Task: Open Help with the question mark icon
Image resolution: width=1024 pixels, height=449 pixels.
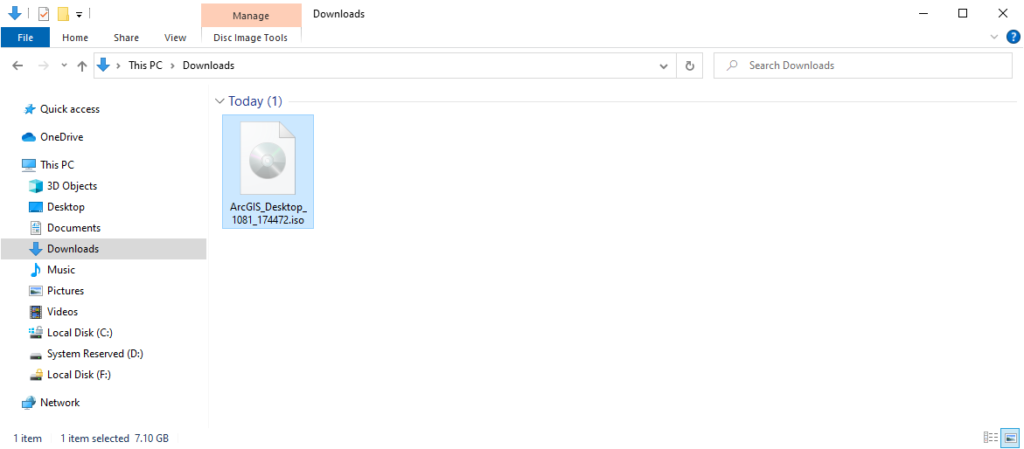Action: pyautogui.click(x=1013, y=37)
